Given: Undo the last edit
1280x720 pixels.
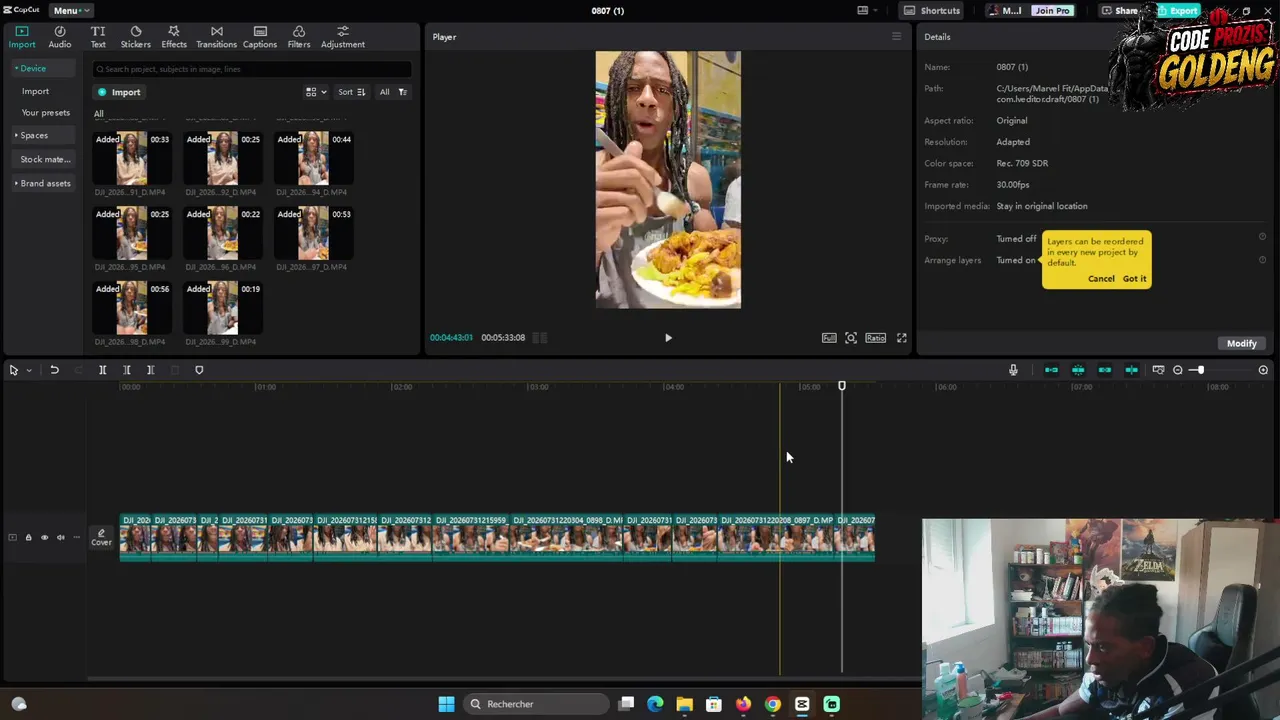Looking at the screenshot, I should click(x=54, y=370).
